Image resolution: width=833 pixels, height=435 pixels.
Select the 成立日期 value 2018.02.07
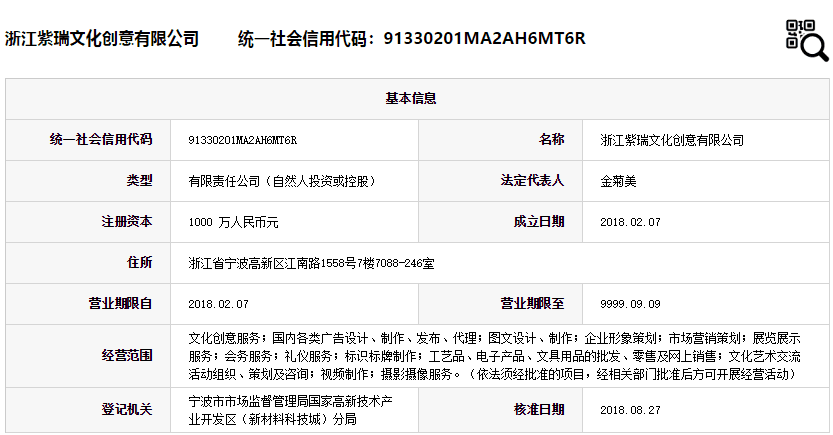(x=631, y=222)
